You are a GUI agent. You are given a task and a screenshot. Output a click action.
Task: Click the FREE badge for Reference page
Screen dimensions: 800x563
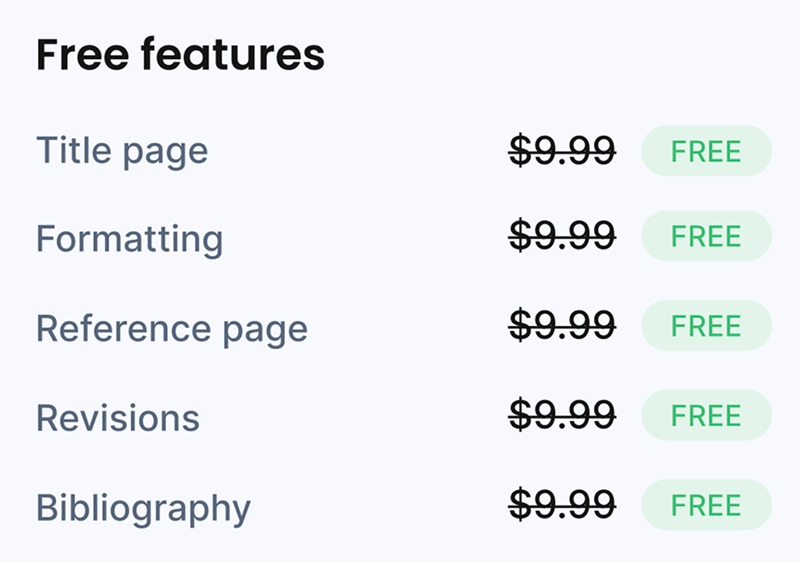coord(706,326)
